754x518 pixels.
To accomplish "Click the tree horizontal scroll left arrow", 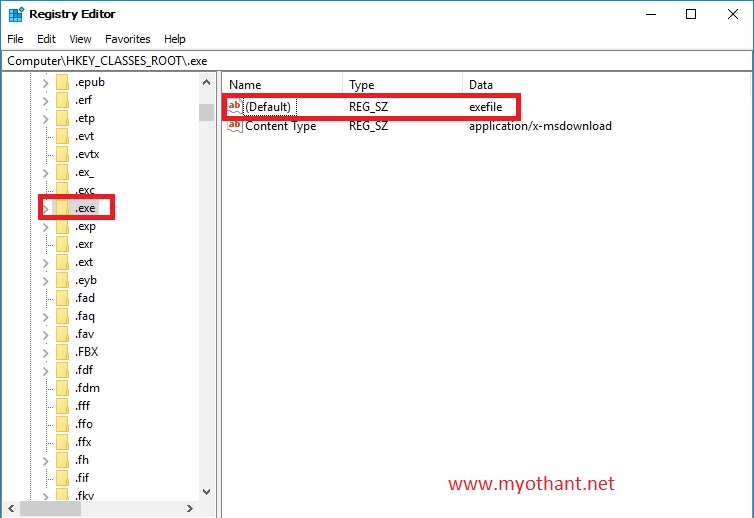I will (x=11, y=508).
